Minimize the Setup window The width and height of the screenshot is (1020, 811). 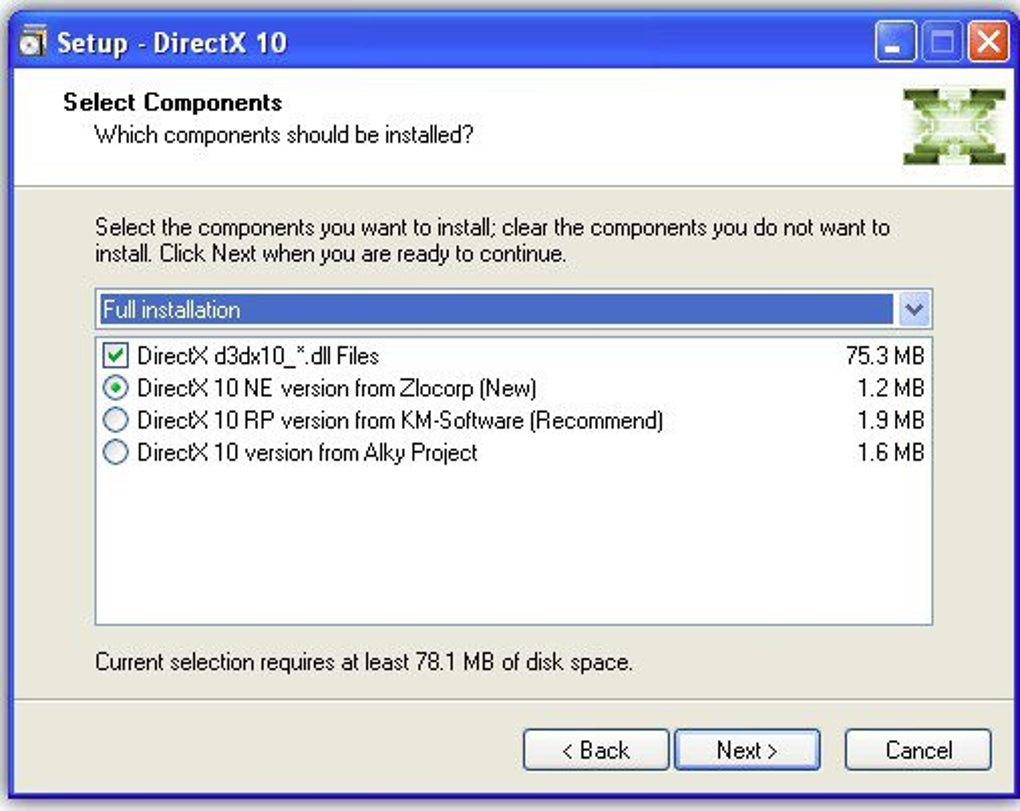pos(894,43)
